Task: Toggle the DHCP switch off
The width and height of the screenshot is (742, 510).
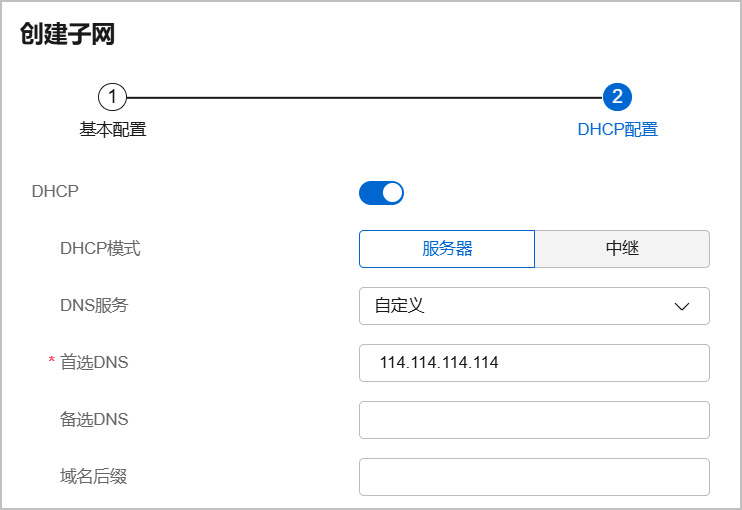Action: [x=381, y=193]
